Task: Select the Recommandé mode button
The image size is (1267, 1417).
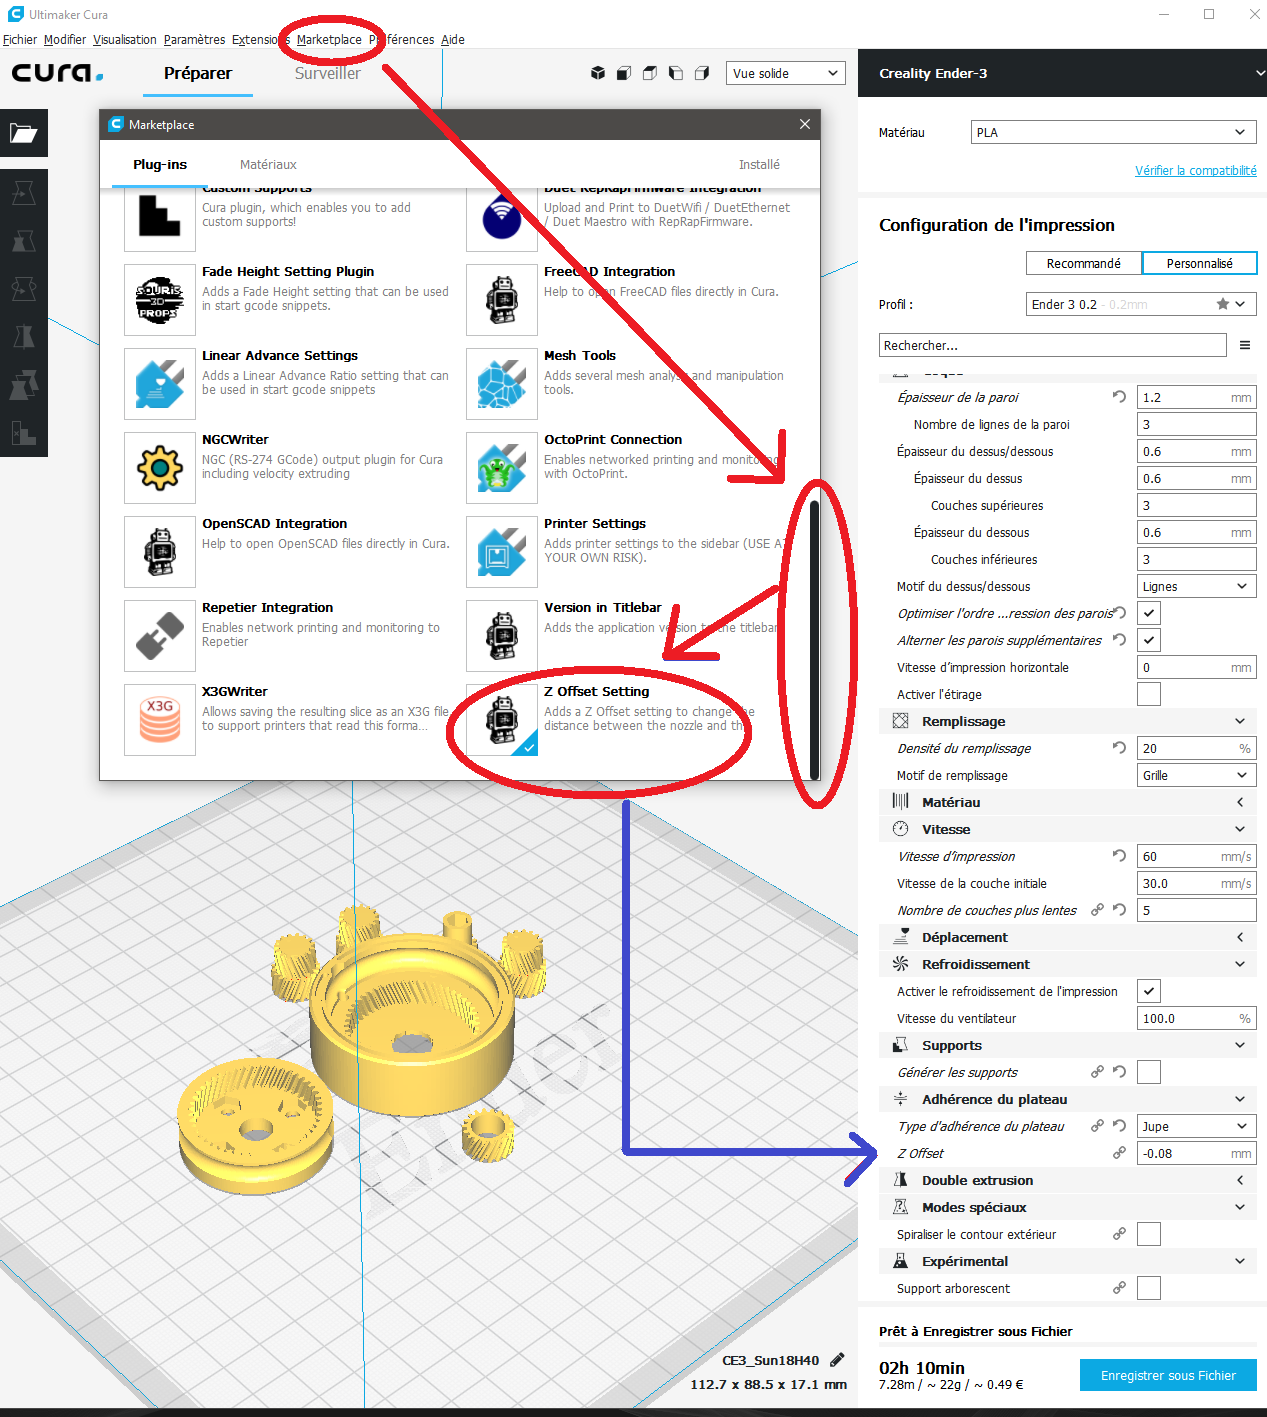Action: (1084, 263)
